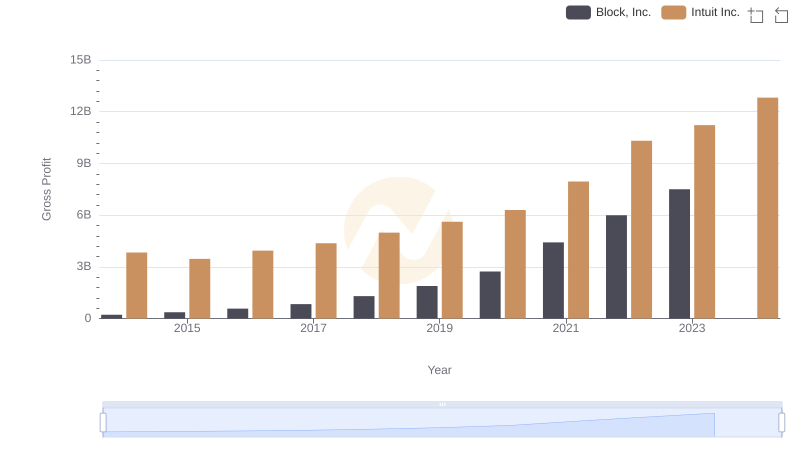Screen dimensions: 800x461
Task: Click the top grip bar of the zoom slider
Action: pyautogui.click(x=442, y=404)
